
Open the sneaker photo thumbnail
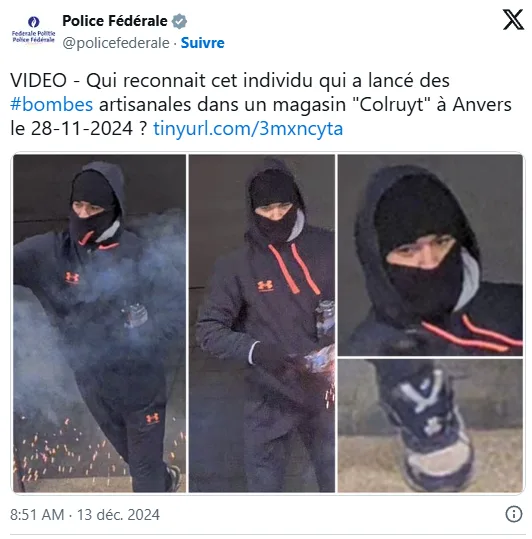(430, 426)
